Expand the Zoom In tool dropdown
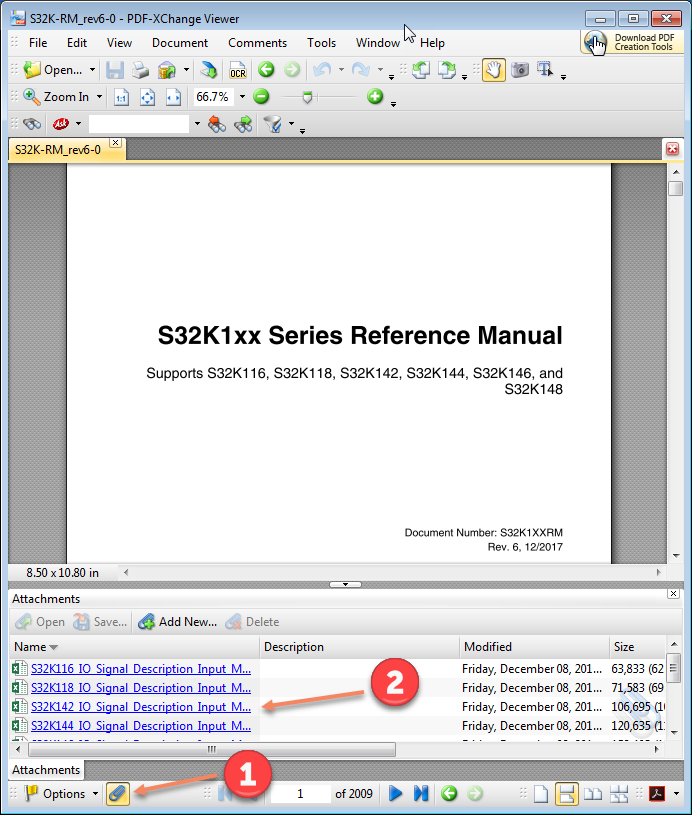This screenshot has height=815, width=692. tap(99, 97)
